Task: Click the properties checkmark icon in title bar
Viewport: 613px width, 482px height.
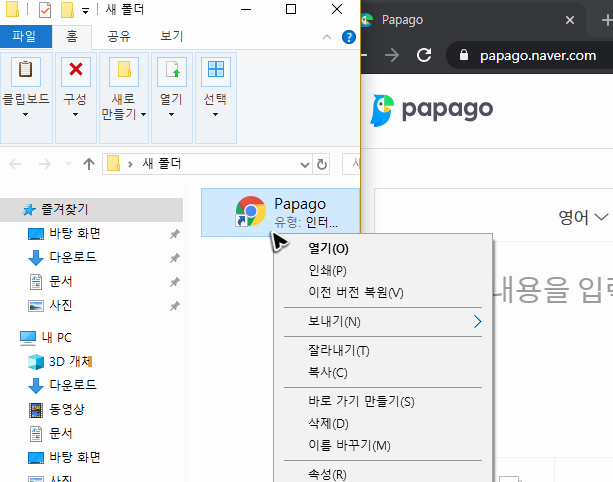Action: point(45,10)
